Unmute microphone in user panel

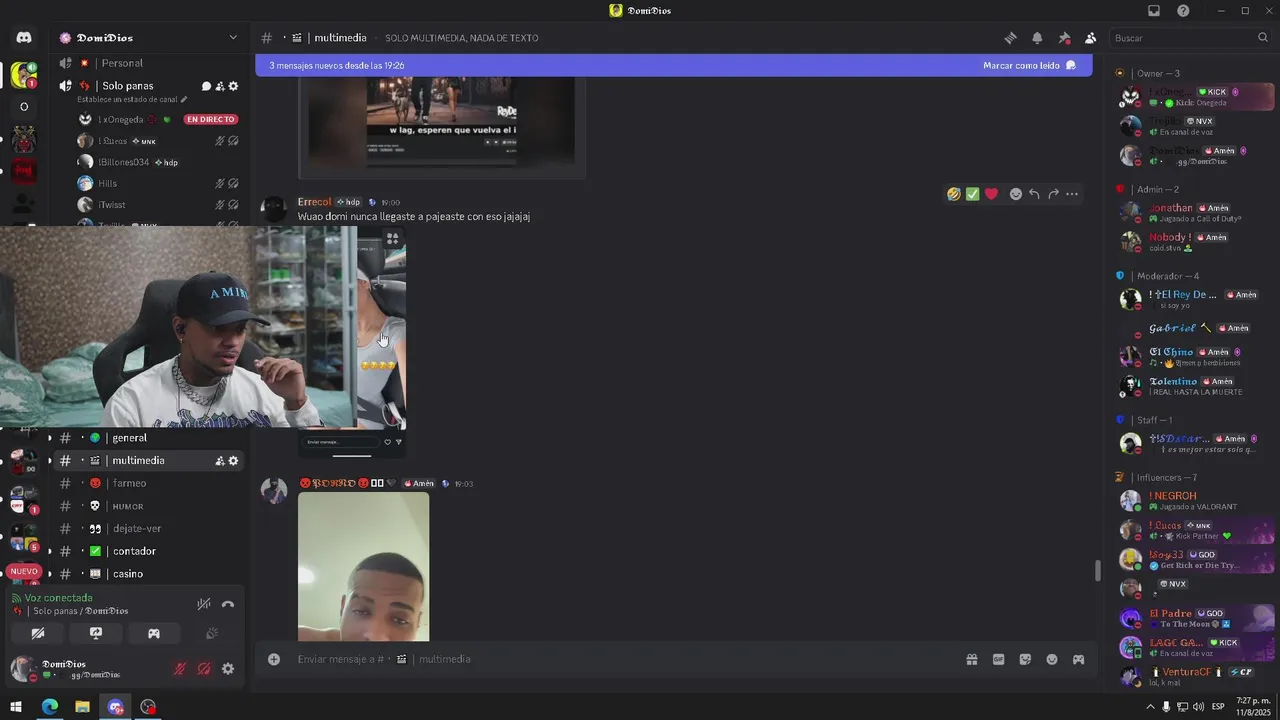[x=181, y=669]
